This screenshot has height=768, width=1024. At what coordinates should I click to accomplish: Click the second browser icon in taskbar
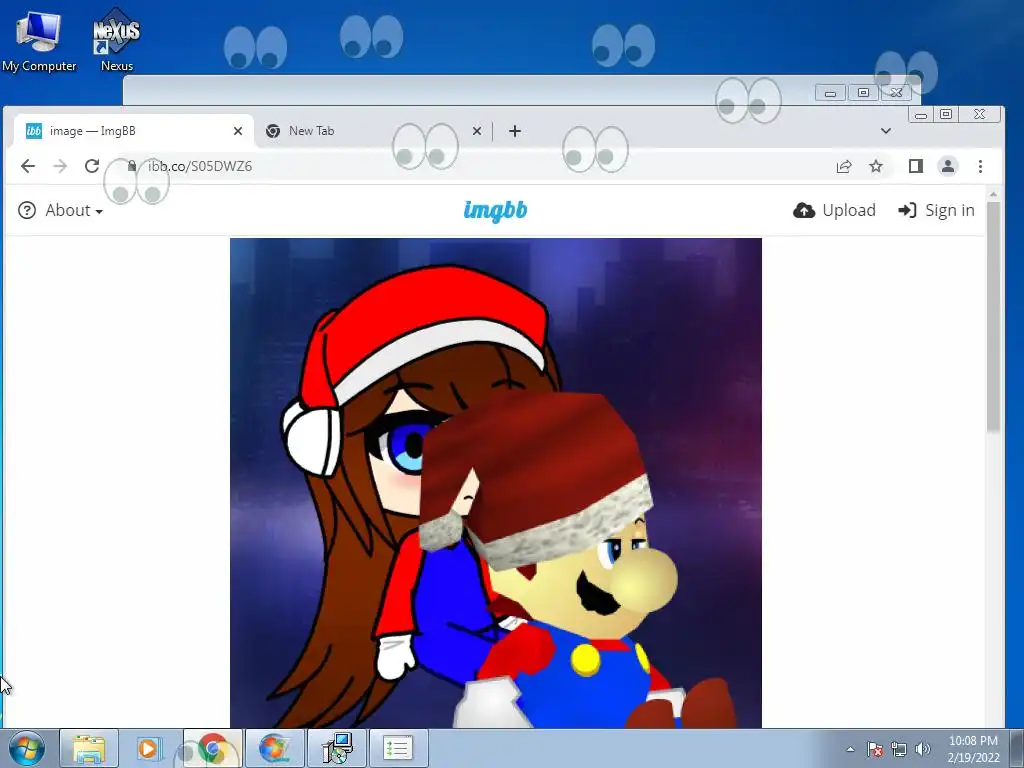pyautogui.click(x=274, y=748)
